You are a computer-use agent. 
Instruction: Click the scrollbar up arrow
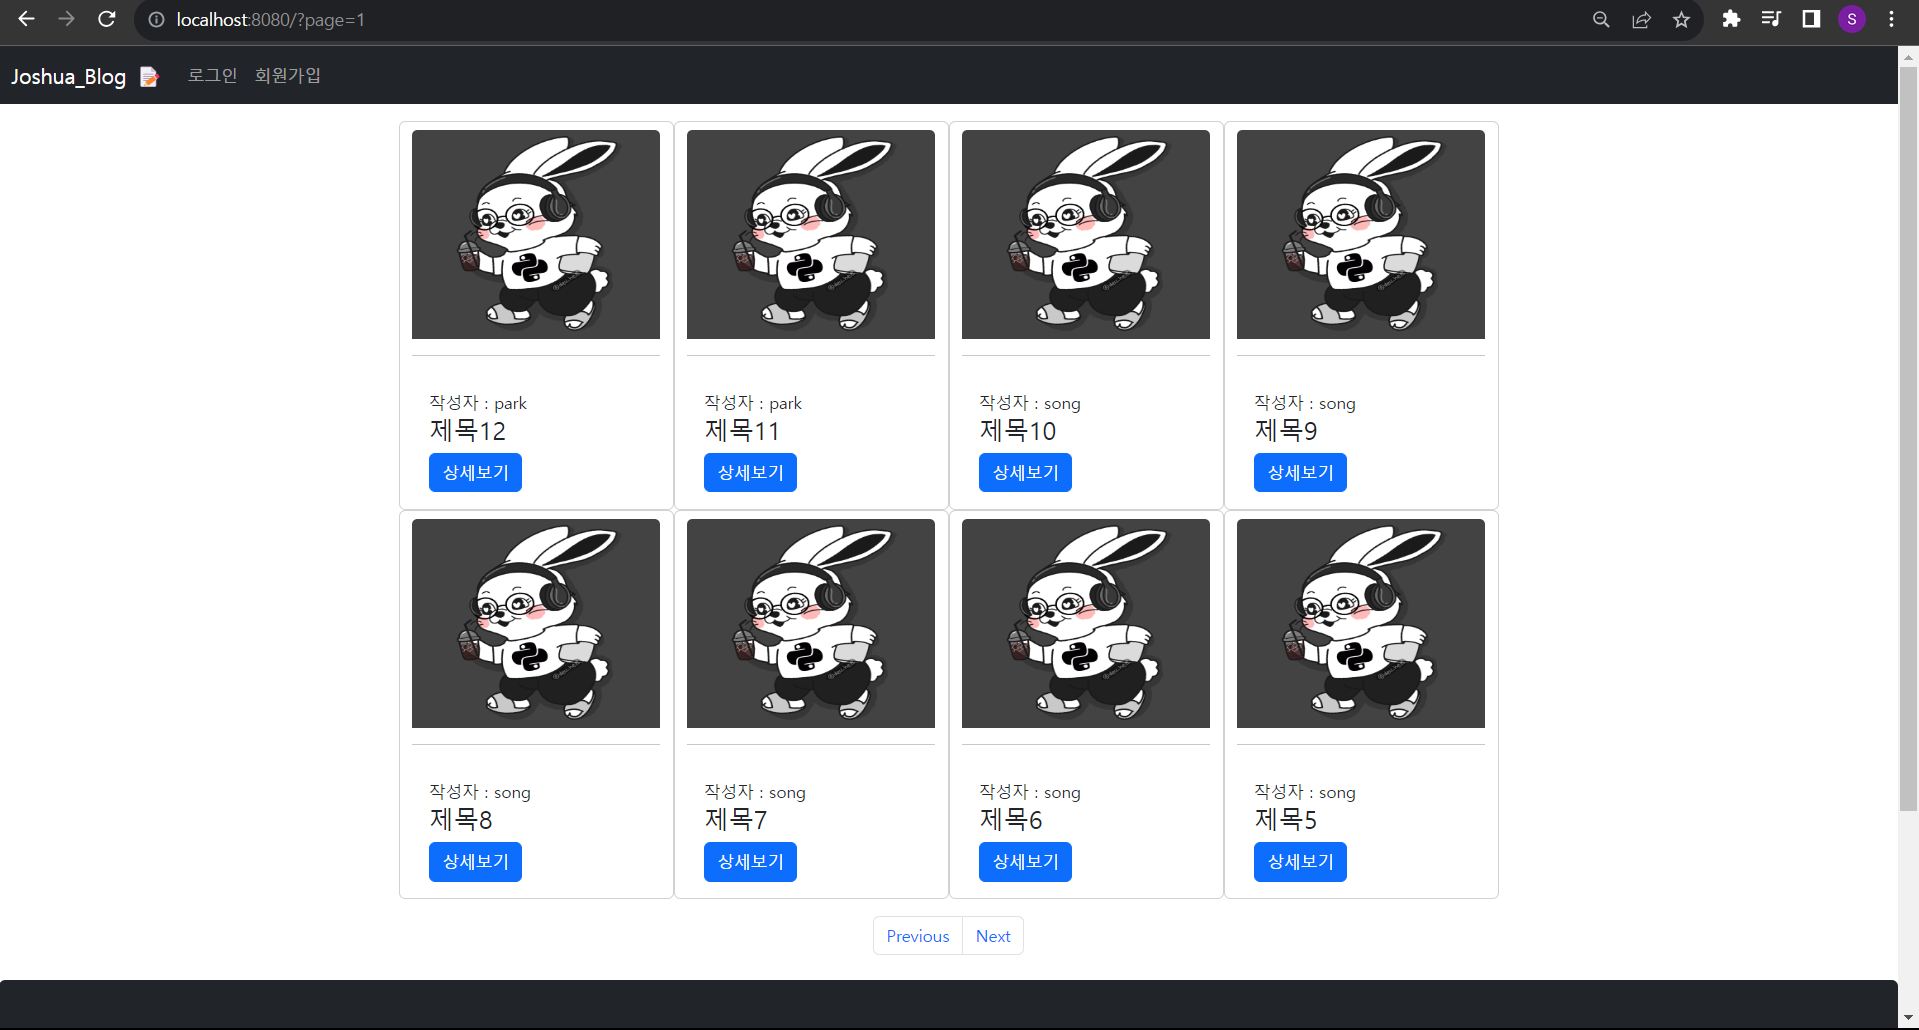[x=1908, y=56]
